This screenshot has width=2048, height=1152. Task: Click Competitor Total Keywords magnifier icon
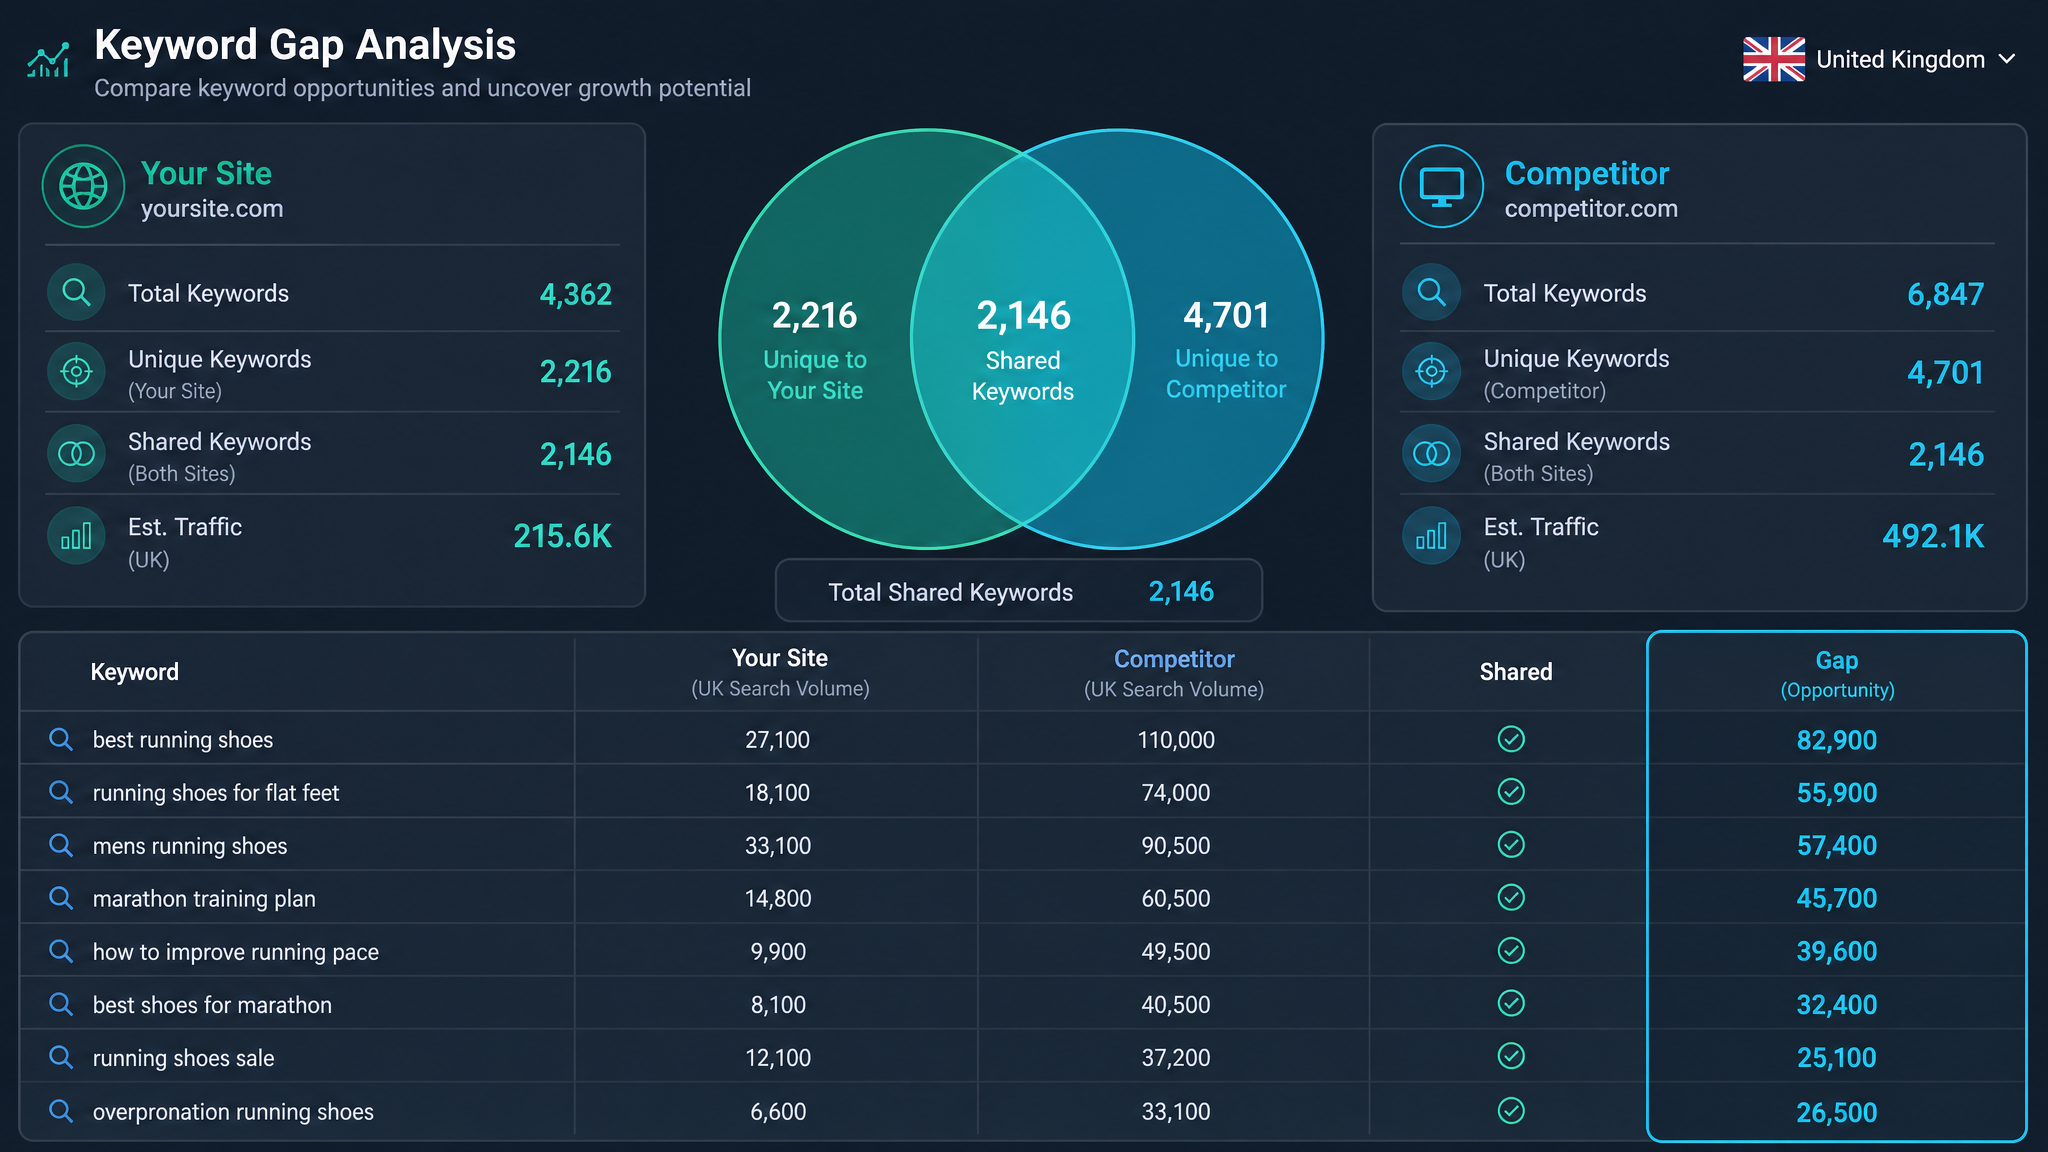(x=1432, y=292)
